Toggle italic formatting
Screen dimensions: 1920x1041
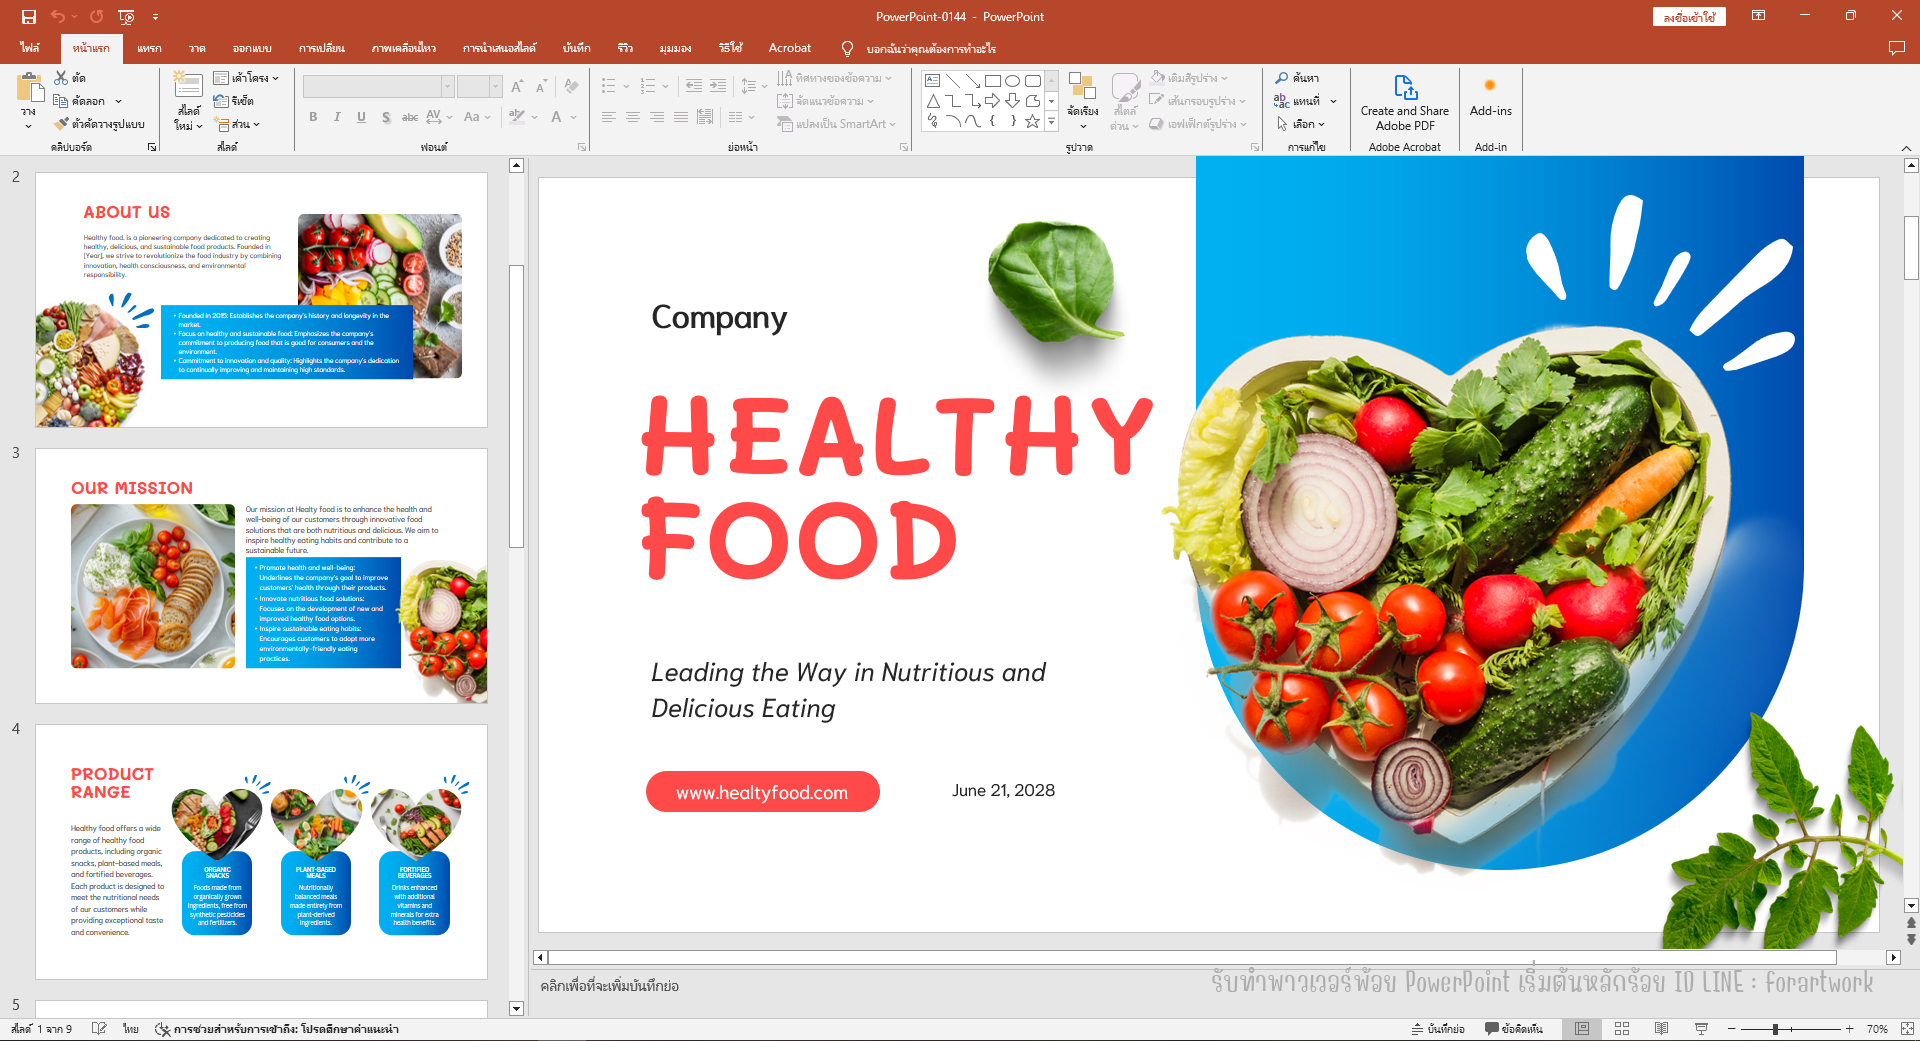pos(337,117)
